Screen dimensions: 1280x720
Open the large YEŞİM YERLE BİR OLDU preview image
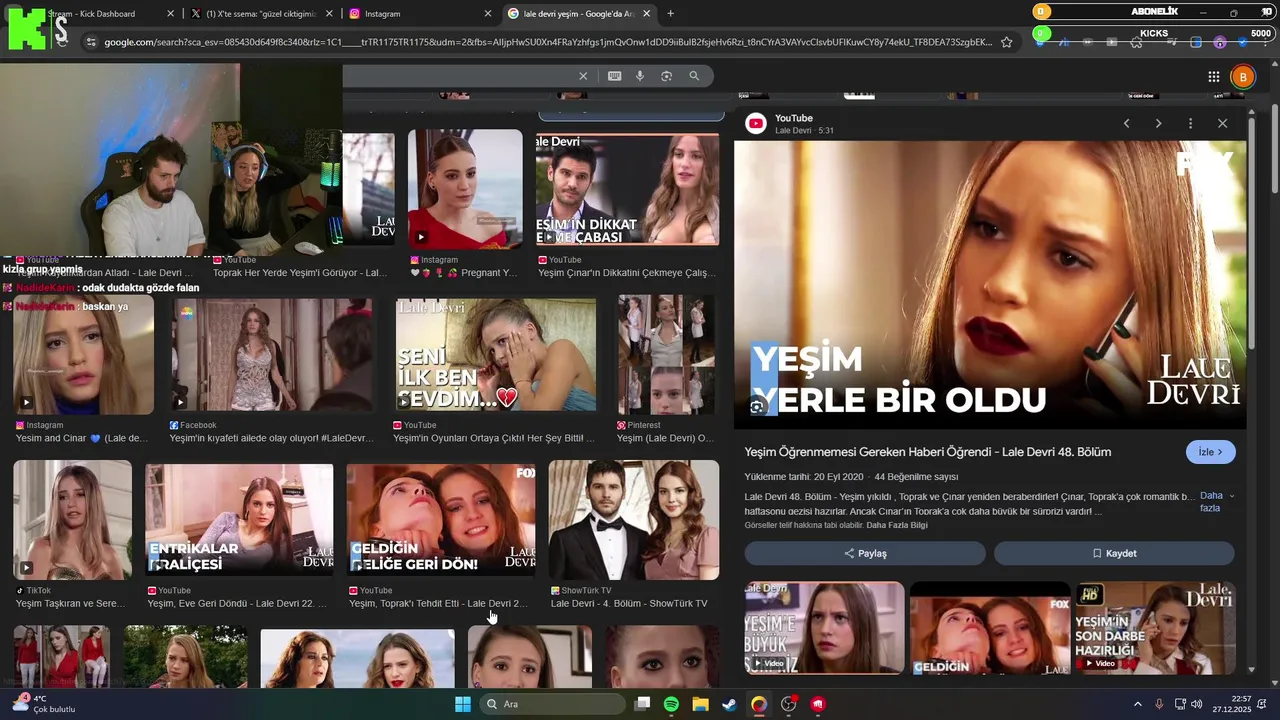tap(990, 285)
